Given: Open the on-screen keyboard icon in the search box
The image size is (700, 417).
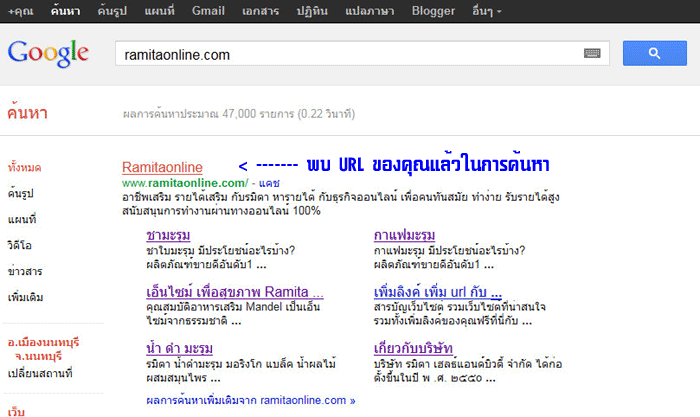Looking at the screenshot, I should point(592,54).
